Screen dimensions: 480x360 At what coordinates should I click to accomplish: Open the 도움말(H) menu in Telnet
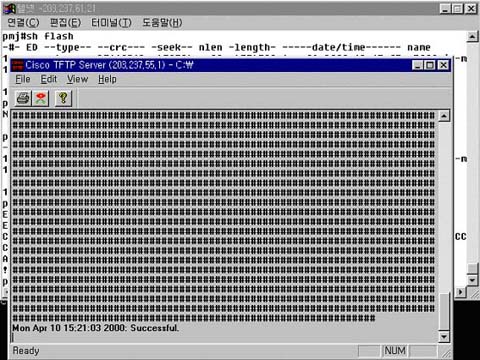[x=162, y=23]
